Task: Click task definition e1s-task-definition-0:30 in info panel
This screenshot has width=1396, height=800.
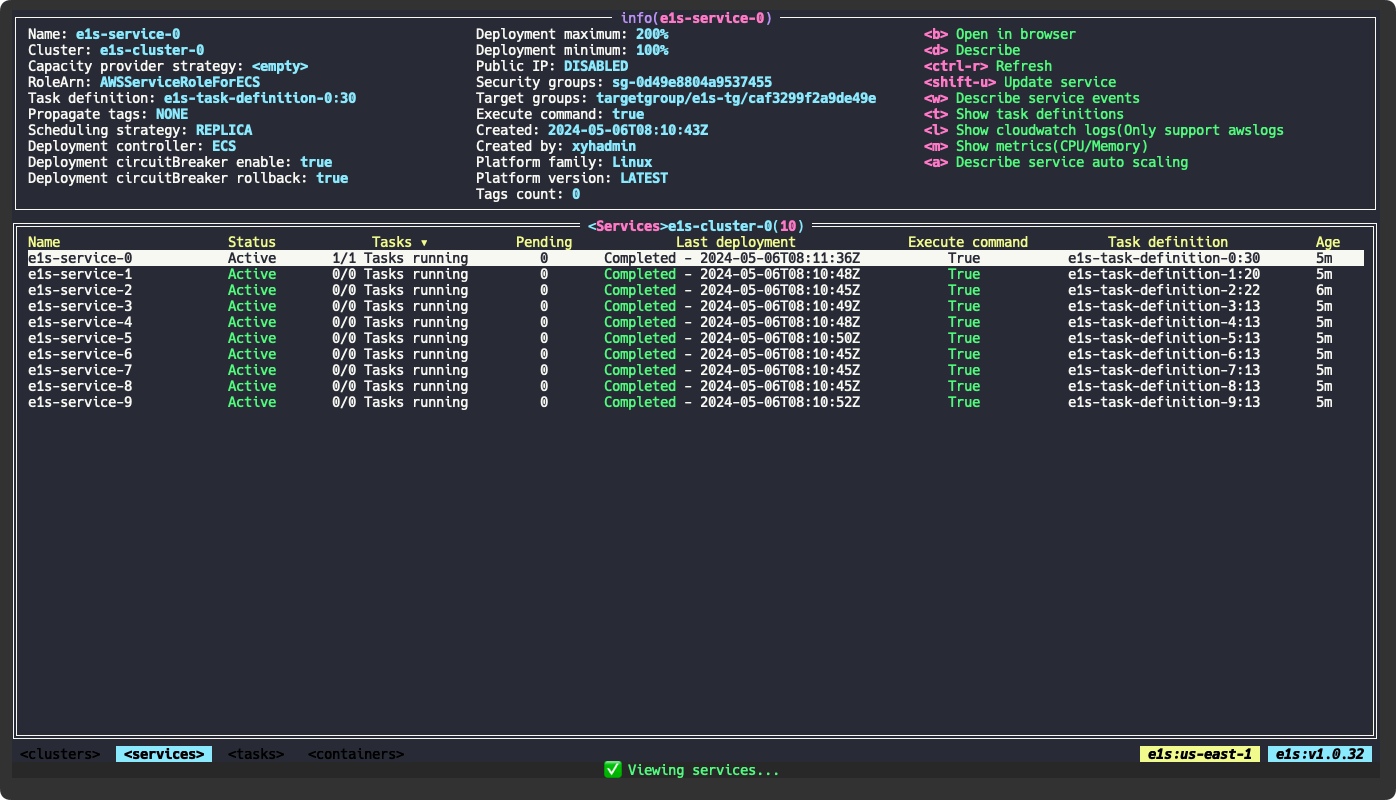Action: 260,98
